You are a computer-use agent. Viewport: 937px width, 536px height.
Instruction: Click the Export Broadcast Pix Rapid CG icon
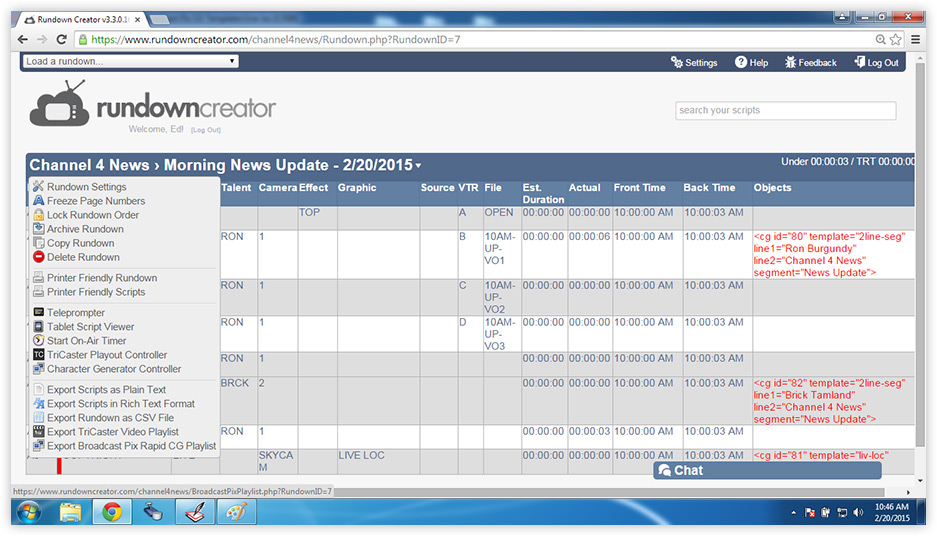pyautogui.click(x=38, y=446)
